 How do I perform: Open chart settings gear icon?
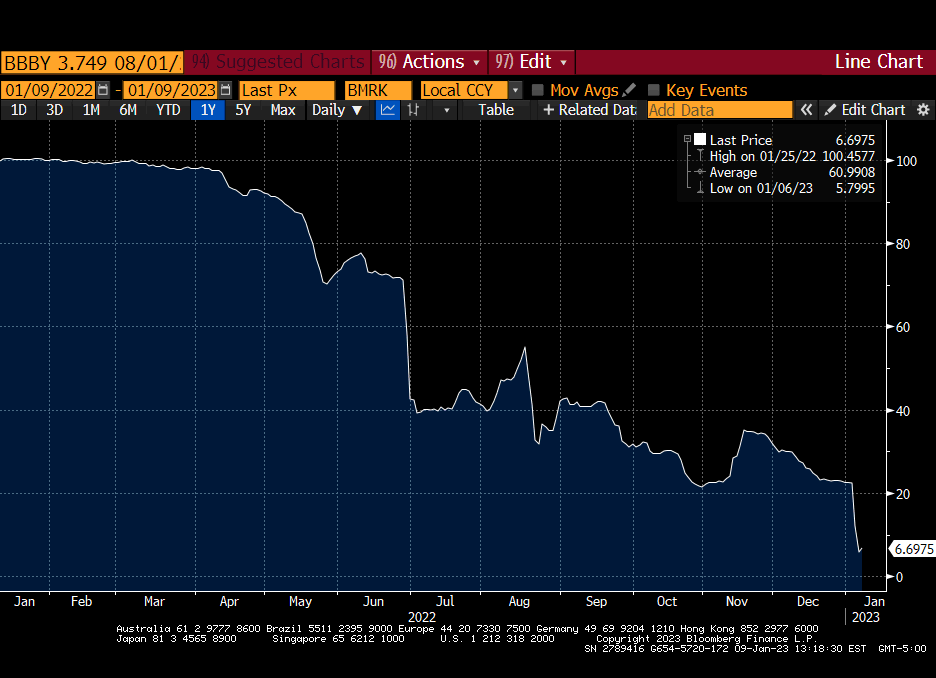[923, 110]
